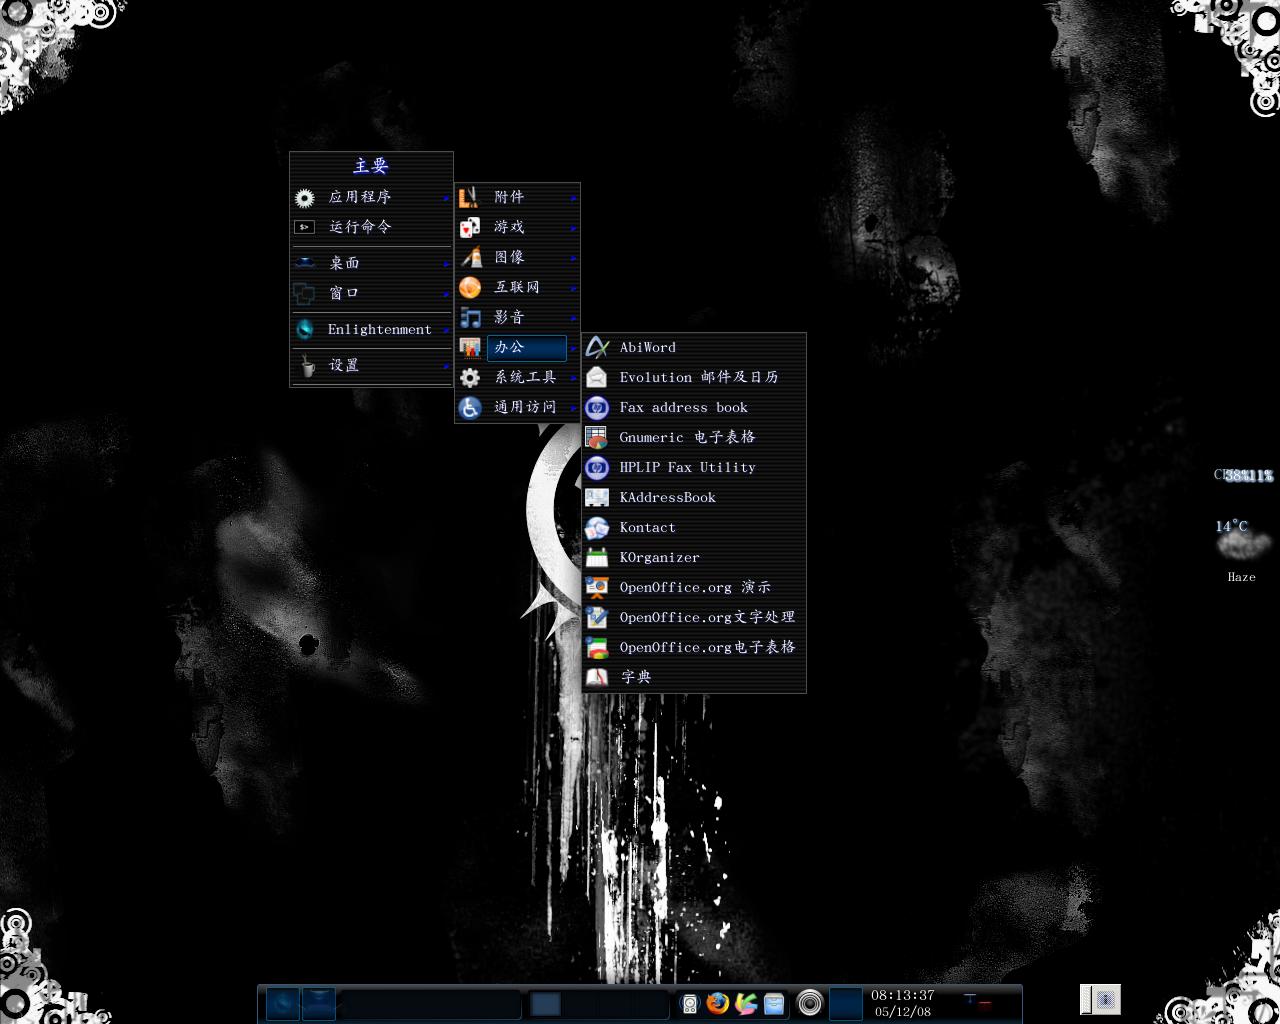Click the 附件 (Accessories) category icon
This screenshot has width=1280, height=1024.
[470, 197]
